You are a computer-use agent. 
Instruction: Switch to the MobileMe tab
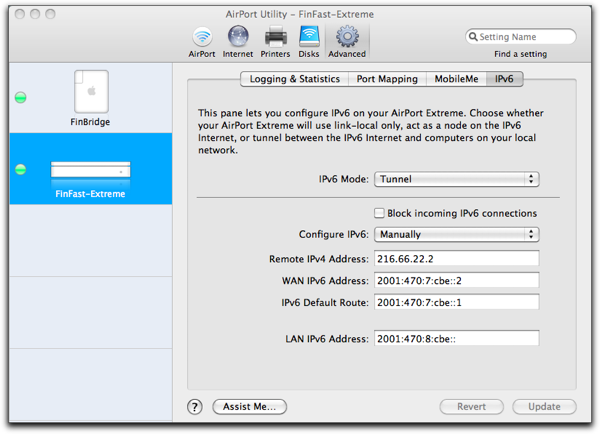tap(456, 79)
